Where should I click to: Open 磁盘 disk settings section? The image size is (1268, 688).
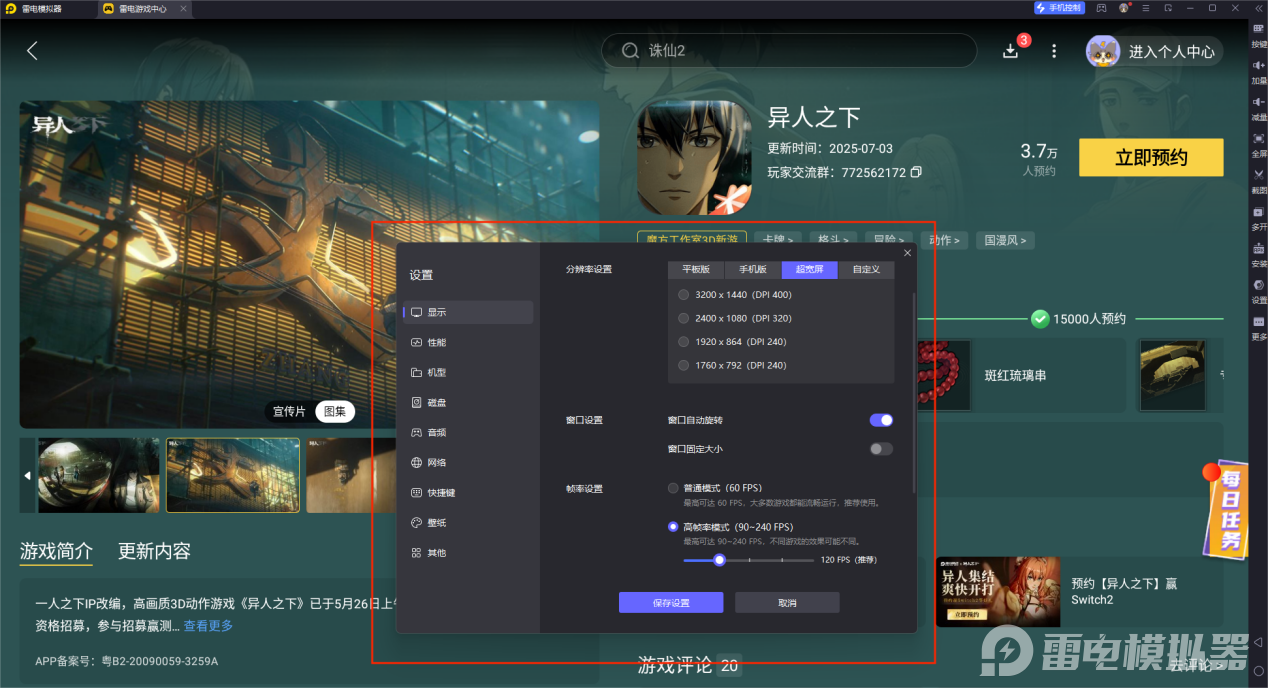tap(468, 402)
